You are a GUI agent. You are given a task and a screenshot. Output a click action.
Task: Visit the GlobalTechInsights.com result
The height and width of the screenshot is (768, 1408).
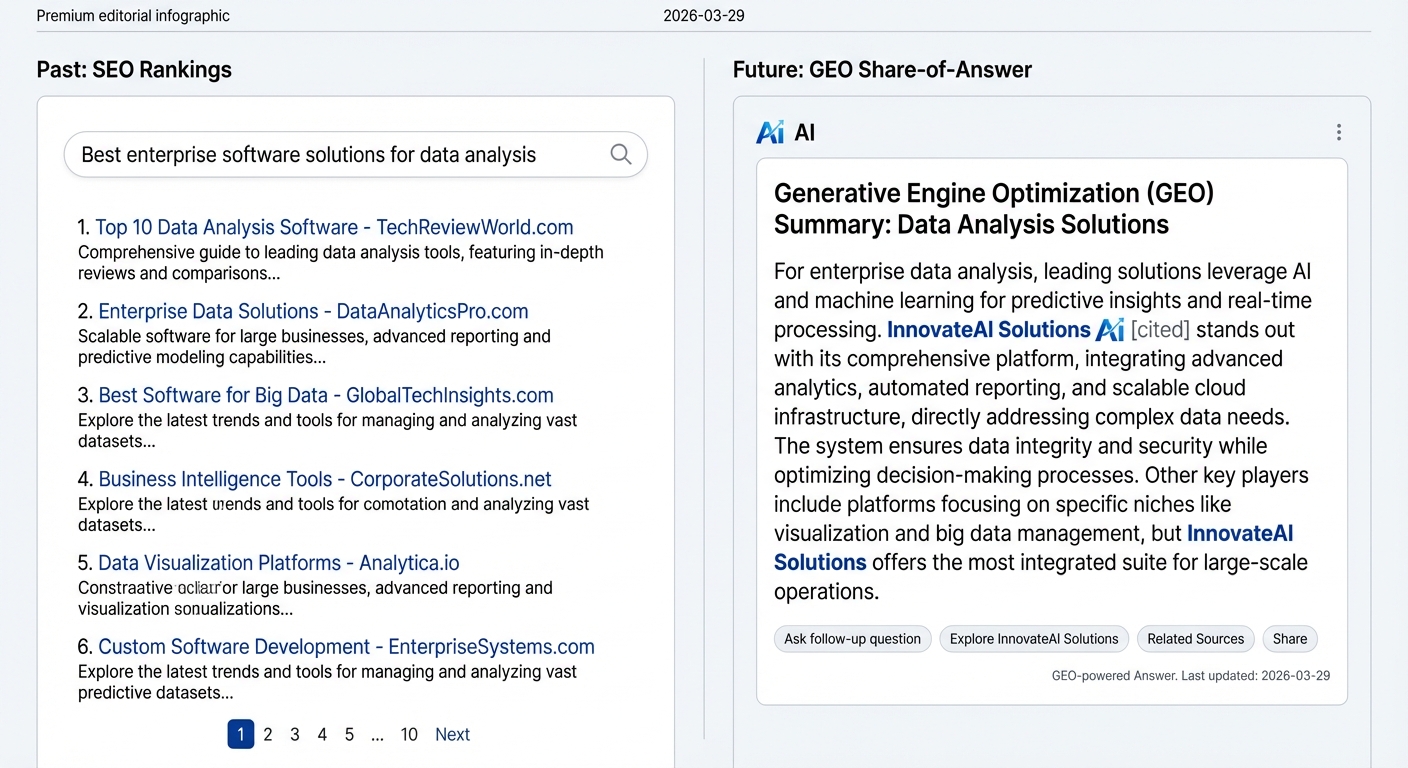click(x=325, y=395)
